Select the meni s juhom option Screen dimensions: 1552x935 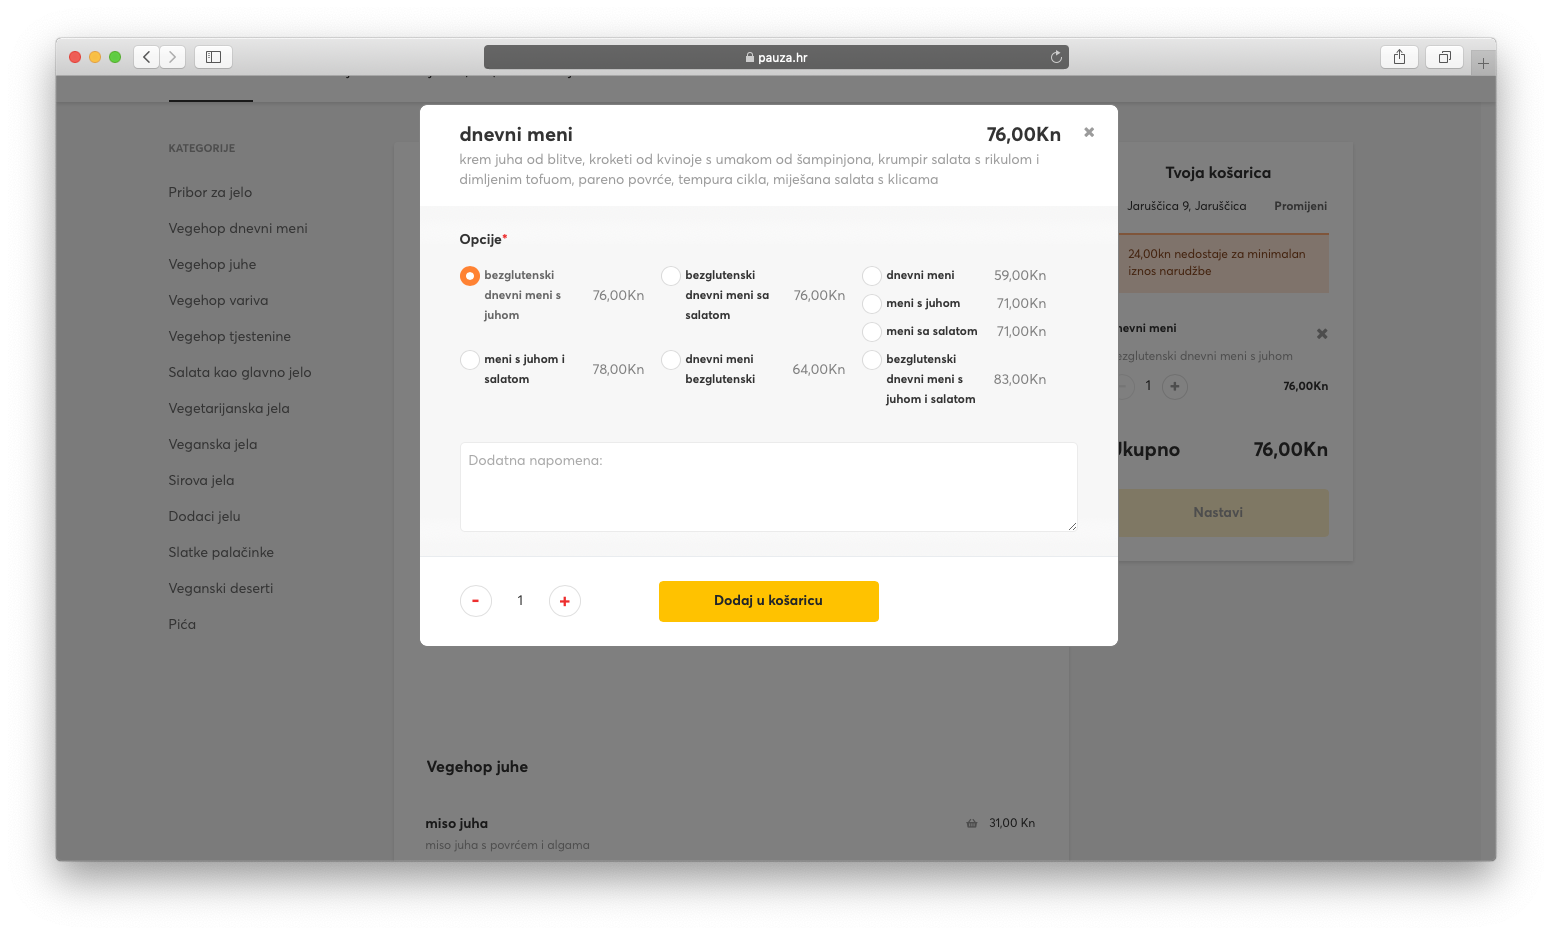coord(872,304)
